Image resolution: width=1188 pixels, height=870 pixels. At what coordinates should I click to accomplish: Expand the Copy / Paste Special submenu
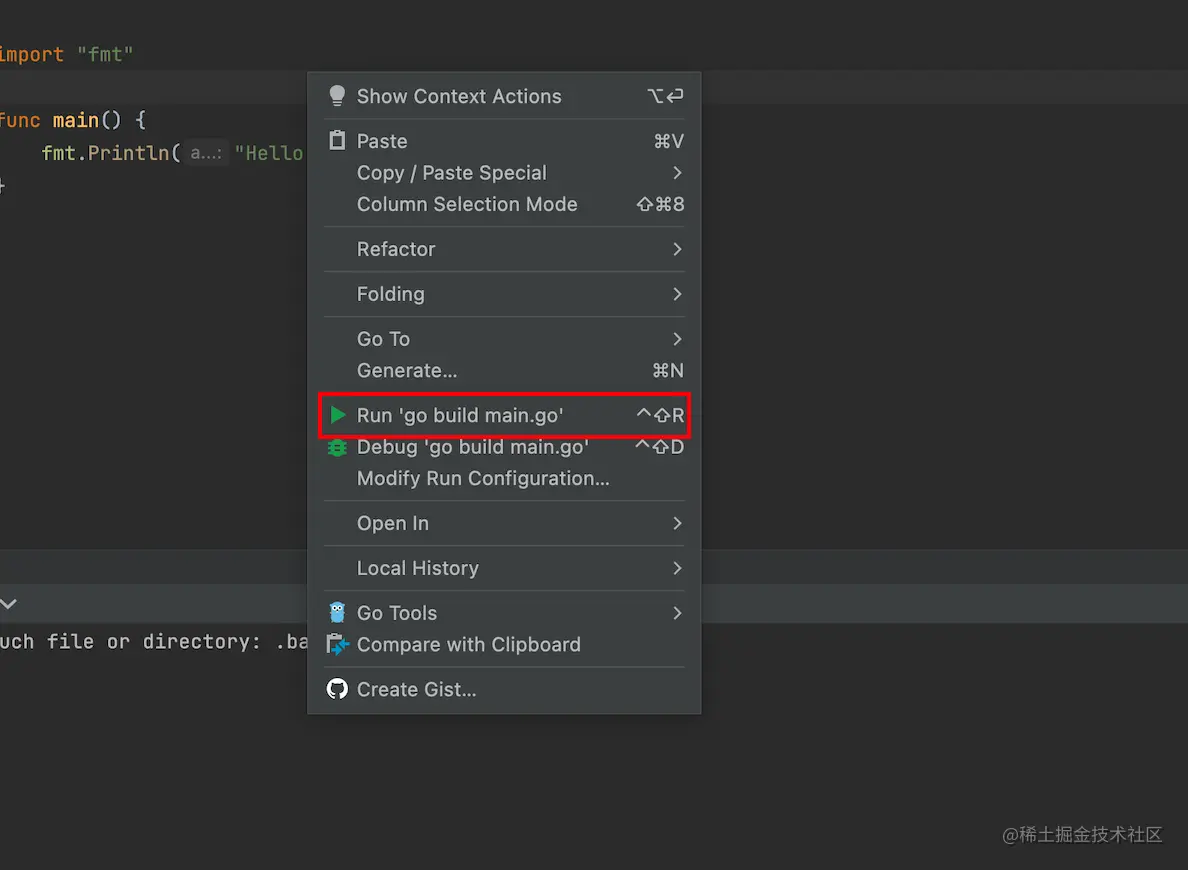click(x=677, y=173)
